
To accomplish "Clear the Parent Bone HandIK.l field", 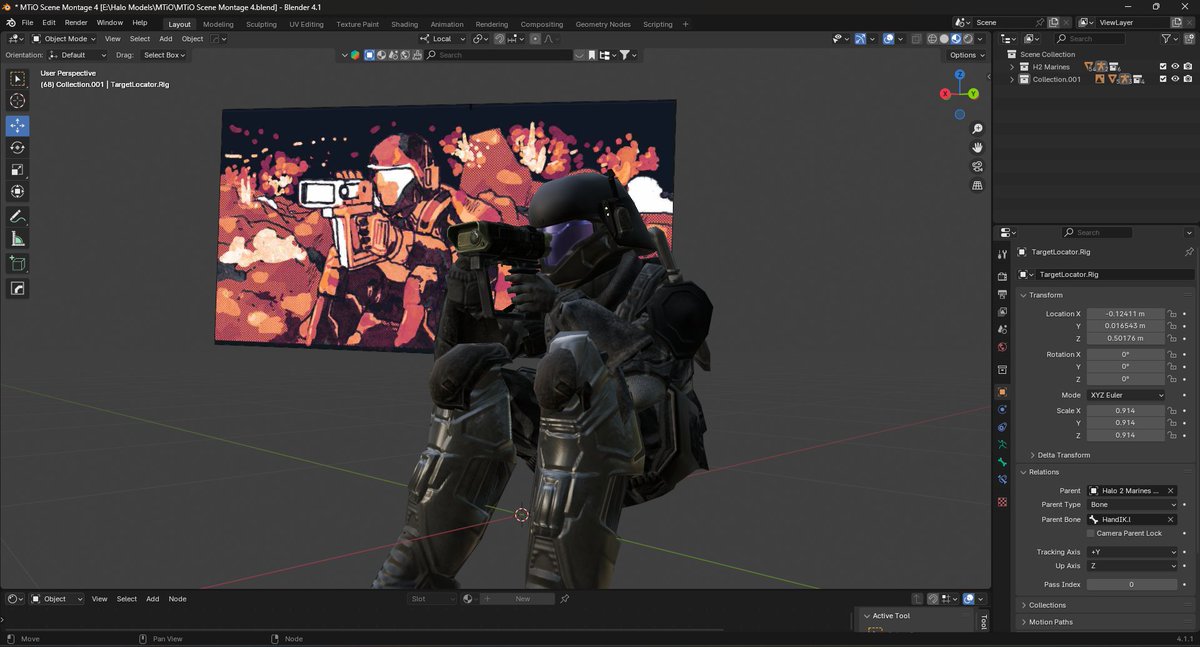I will tap(1170, 519).
